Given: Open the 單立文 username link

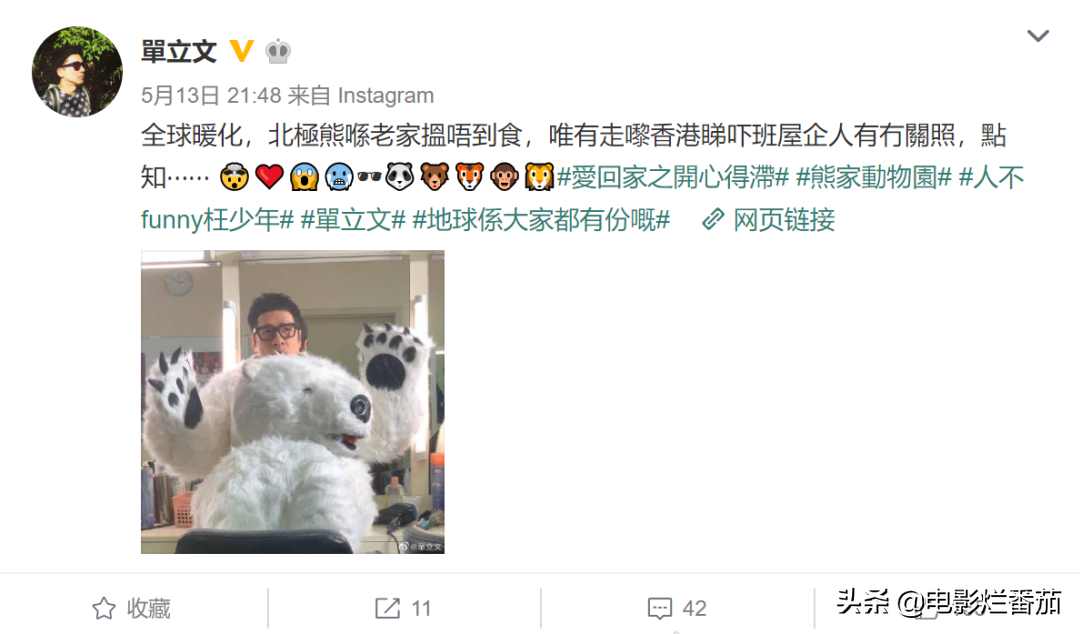Looking at the screenshot, I should click(x=179, y=52).
